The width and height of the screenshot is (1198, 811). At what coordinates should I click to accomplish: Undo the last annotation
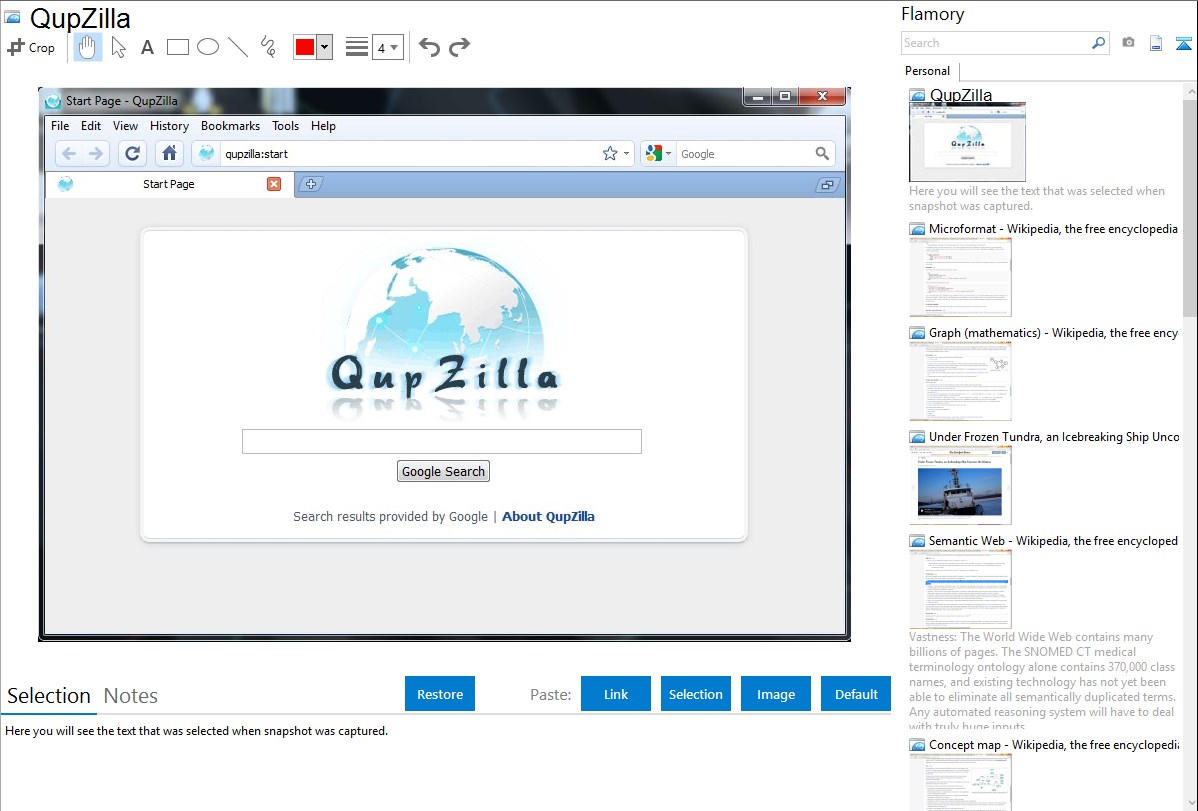pyautogui.click(x=429, y=47)
